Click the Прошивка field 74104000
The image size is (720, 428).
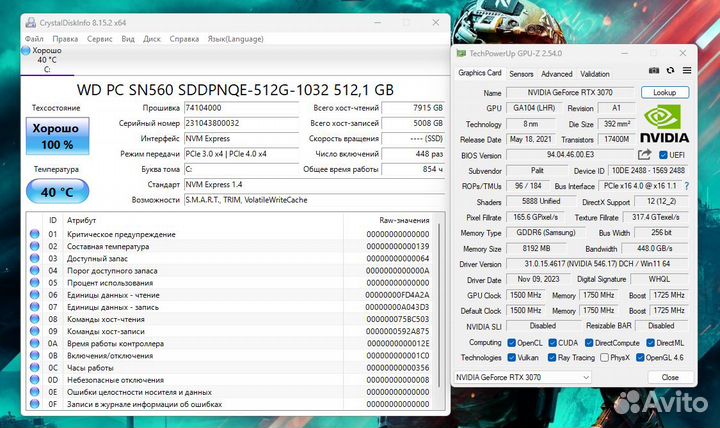coord(242,108)
